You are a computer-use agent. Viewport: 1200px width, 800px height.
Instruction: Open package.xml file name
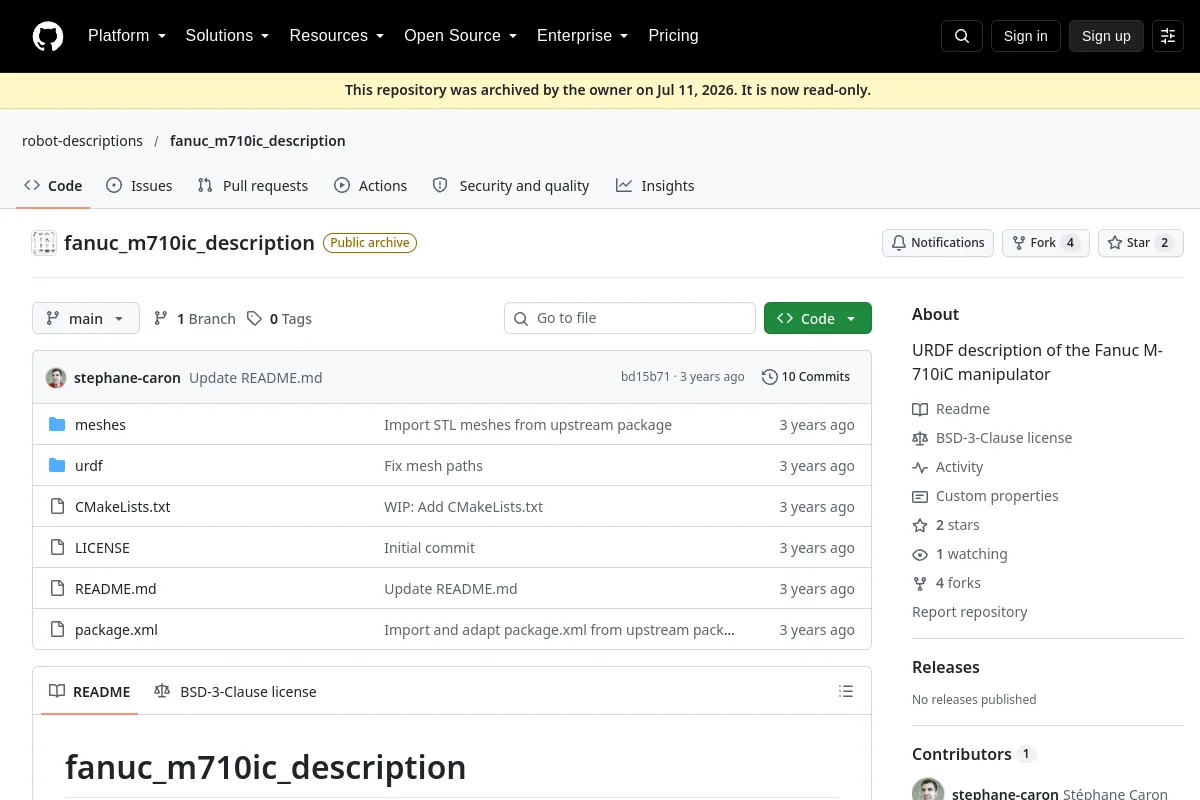[x=116, y=630]
